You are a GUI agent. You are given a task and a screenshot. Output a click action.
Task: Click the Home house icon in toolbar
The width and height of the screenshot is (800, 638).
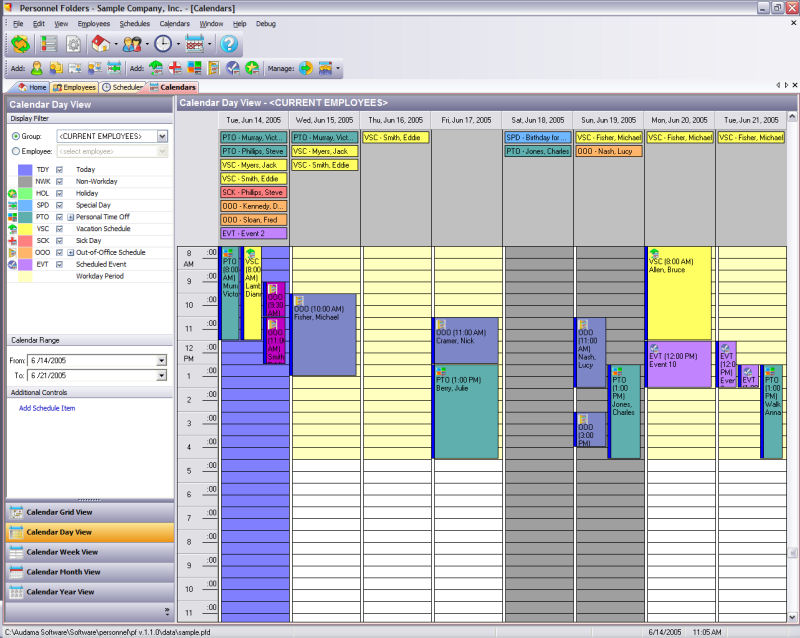100,44
